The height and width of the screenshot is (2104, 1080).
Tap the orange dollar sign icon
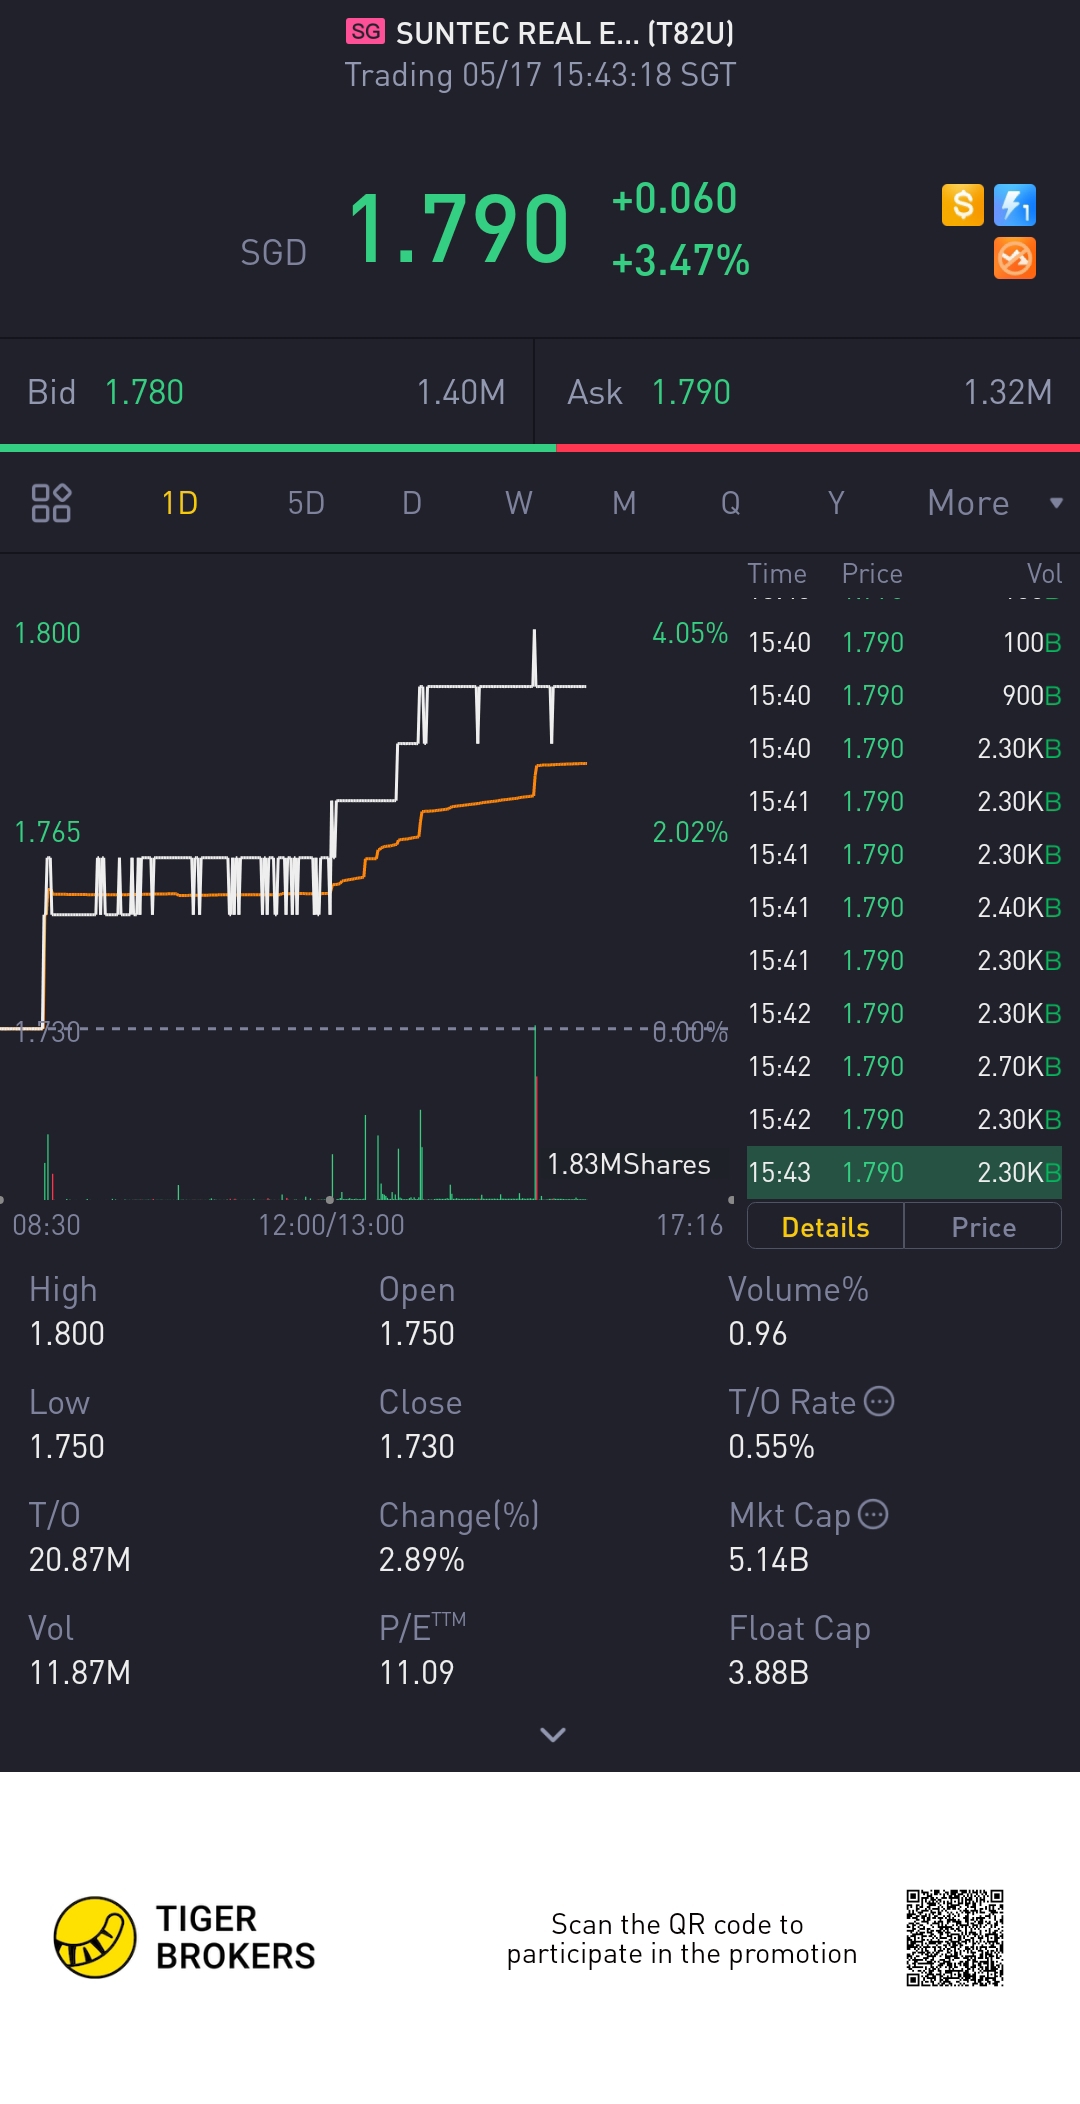(x=962, y=205)
